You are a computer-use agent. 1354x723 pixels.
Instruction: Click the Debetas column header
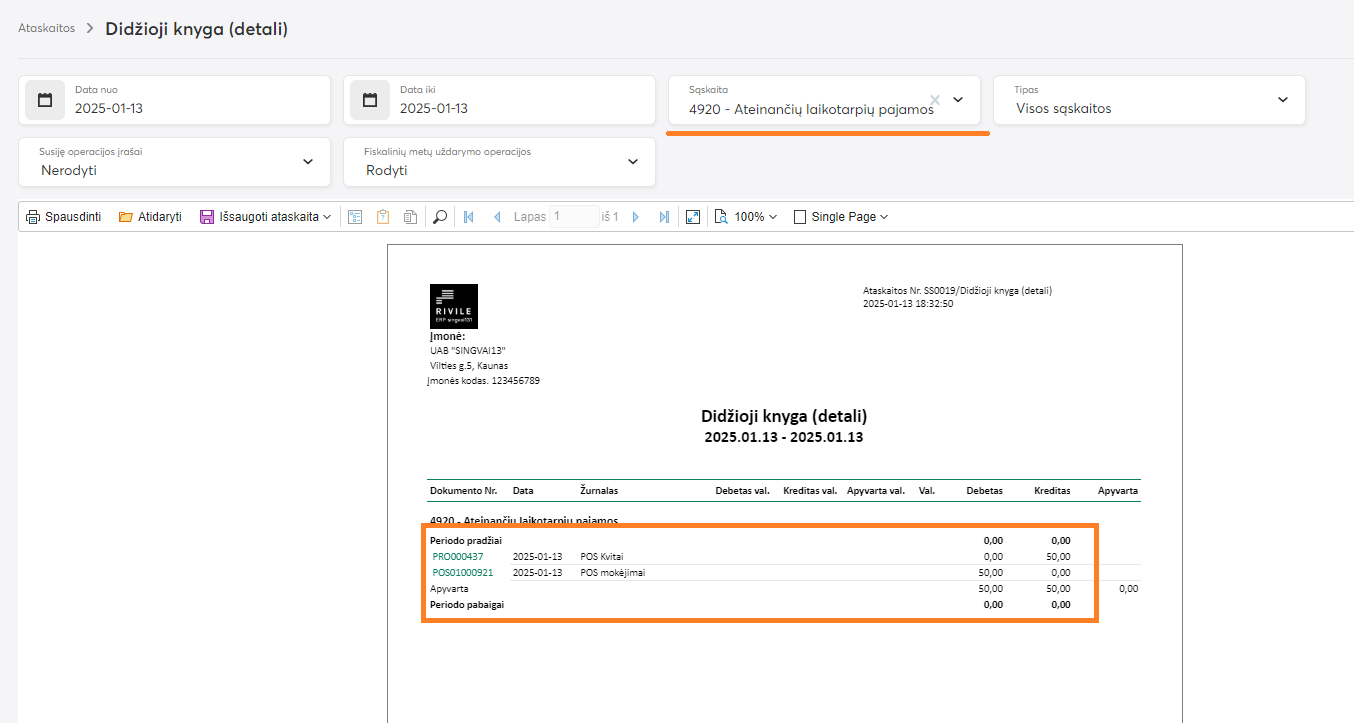[984, 491]
